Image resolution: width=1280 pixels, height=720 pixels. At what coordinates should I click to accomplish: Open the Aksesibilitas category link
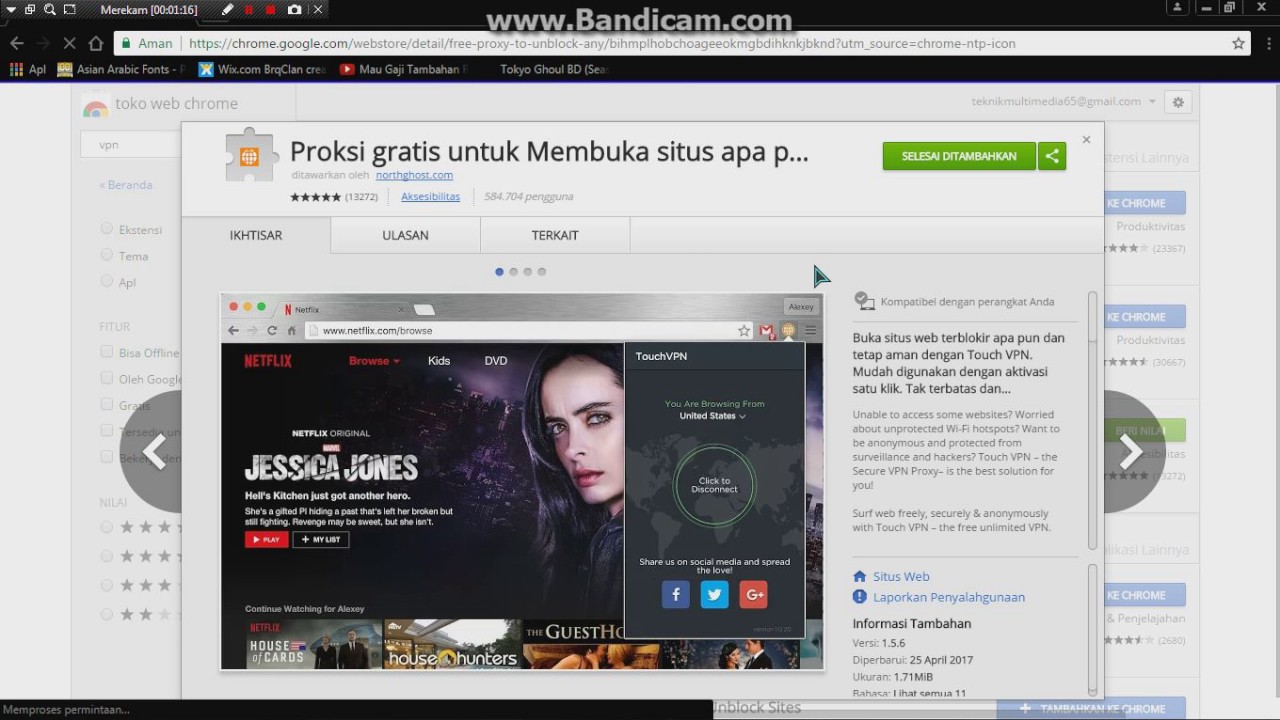430,197
